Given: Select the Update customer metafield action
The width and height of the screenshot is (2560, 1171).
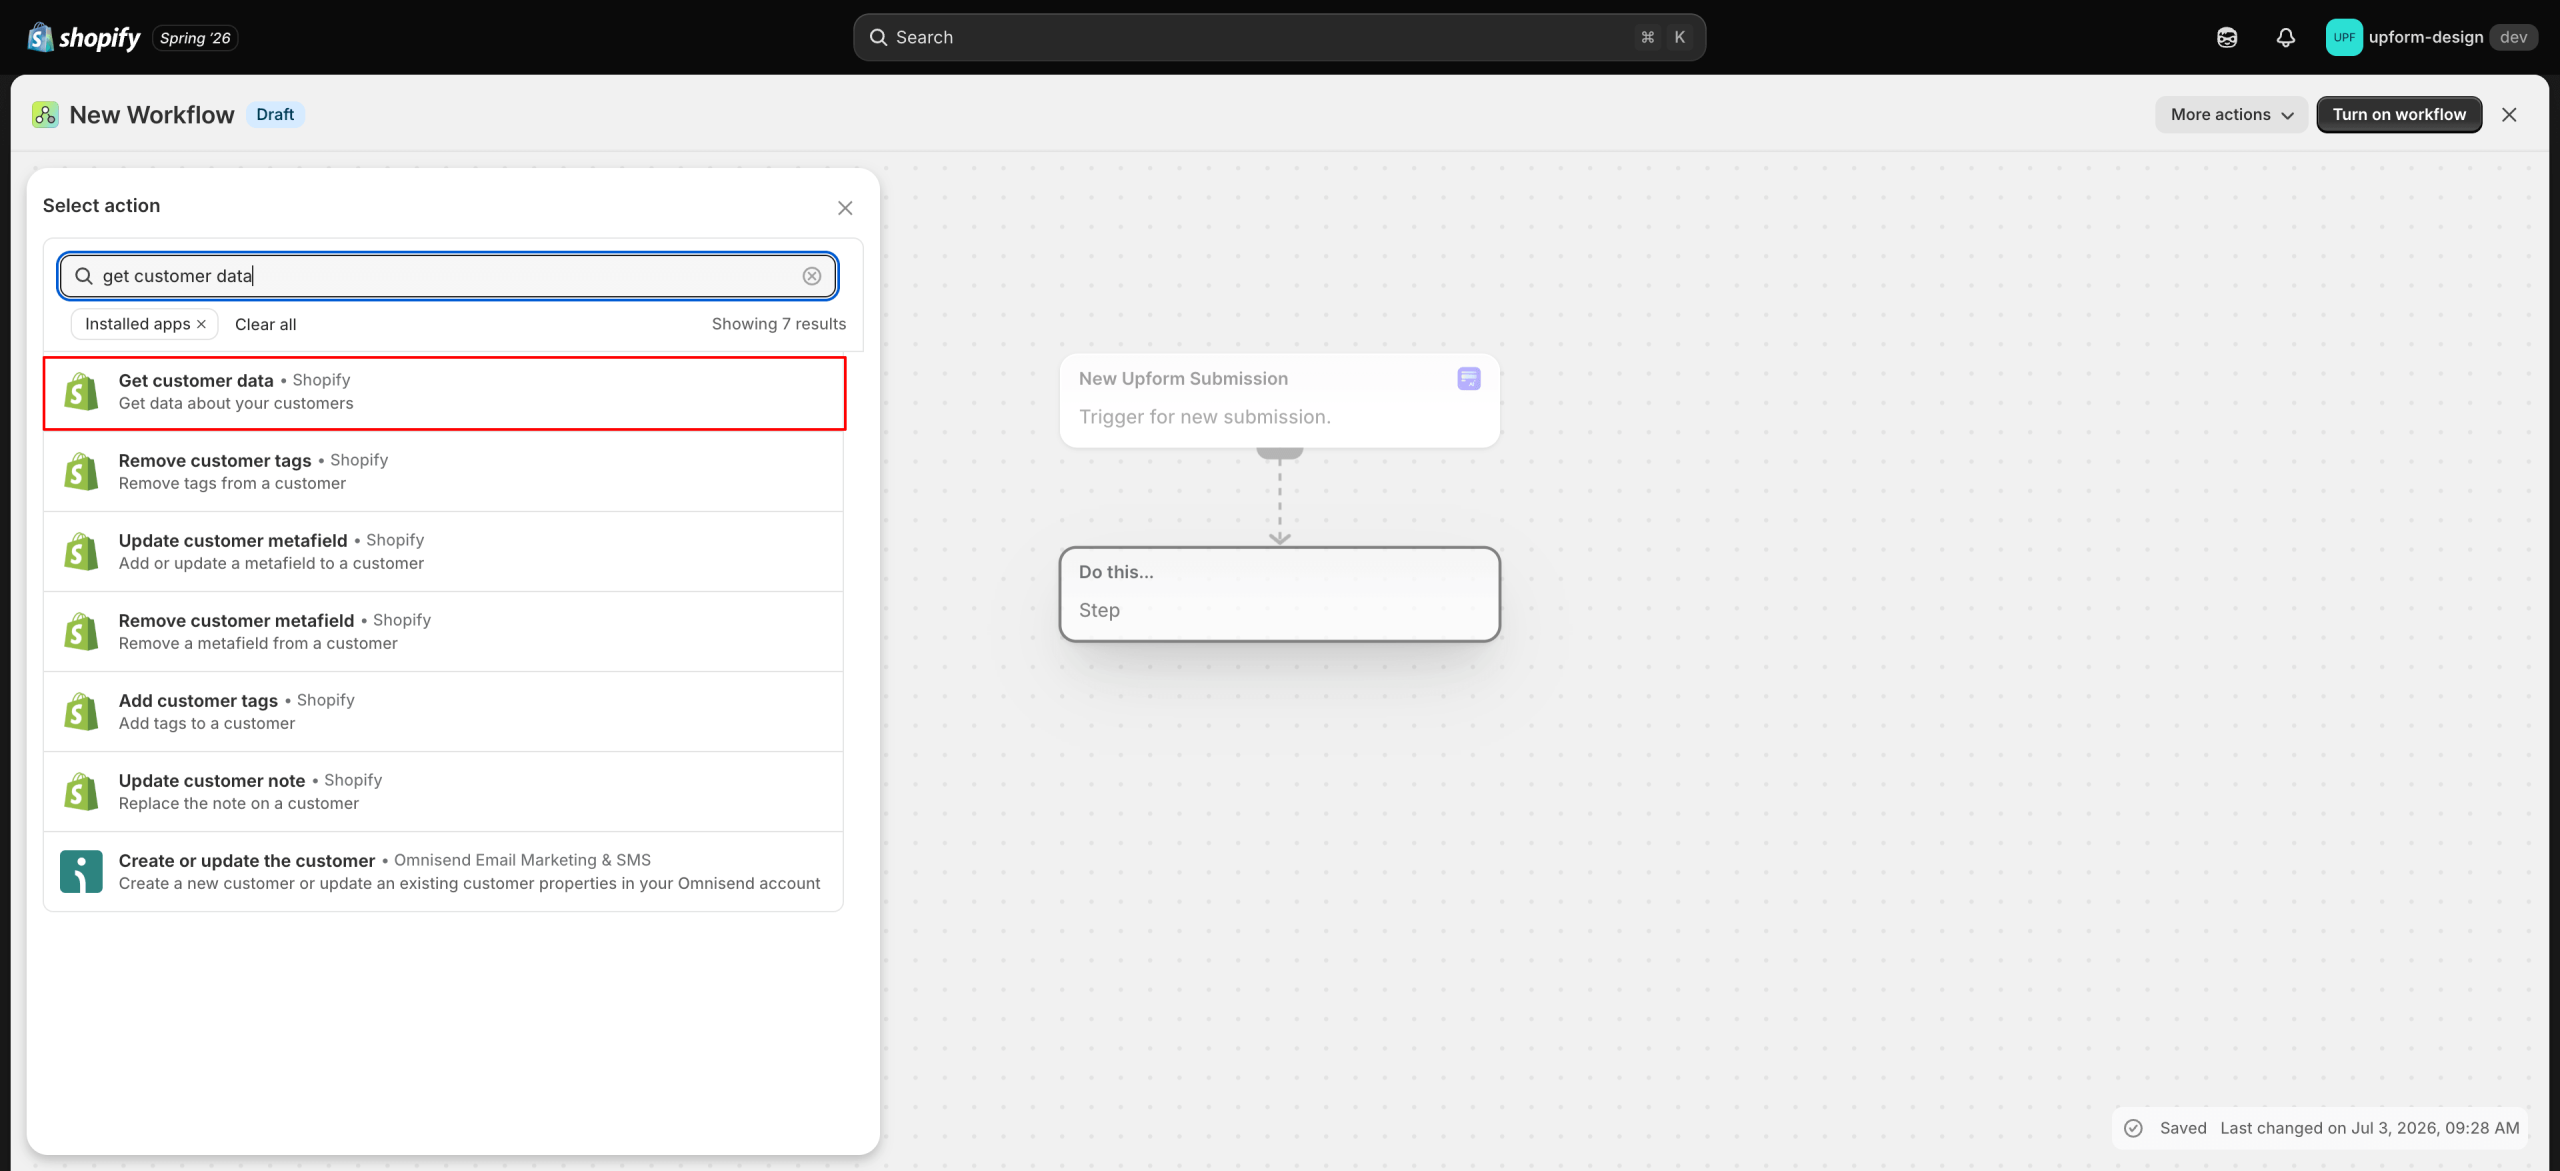Looking at the screenshot, I should (443, 551).
